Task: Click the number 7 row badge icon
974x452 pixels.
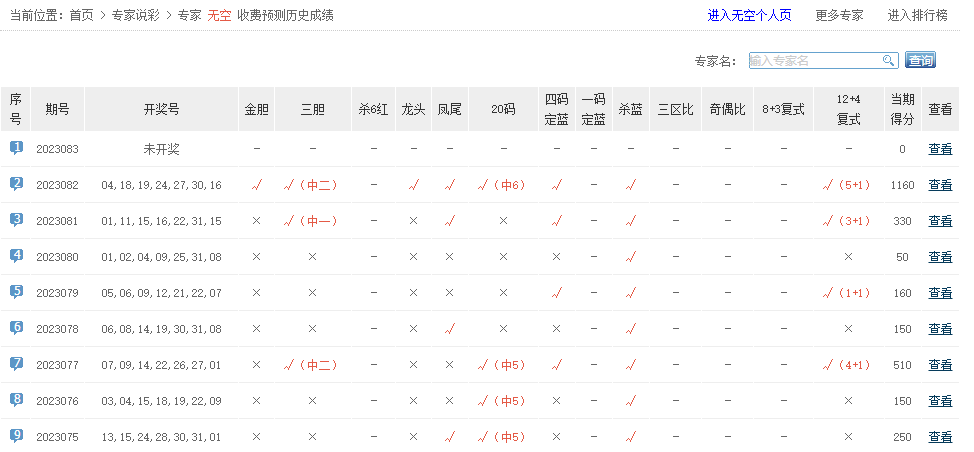Action: point(16,364)
